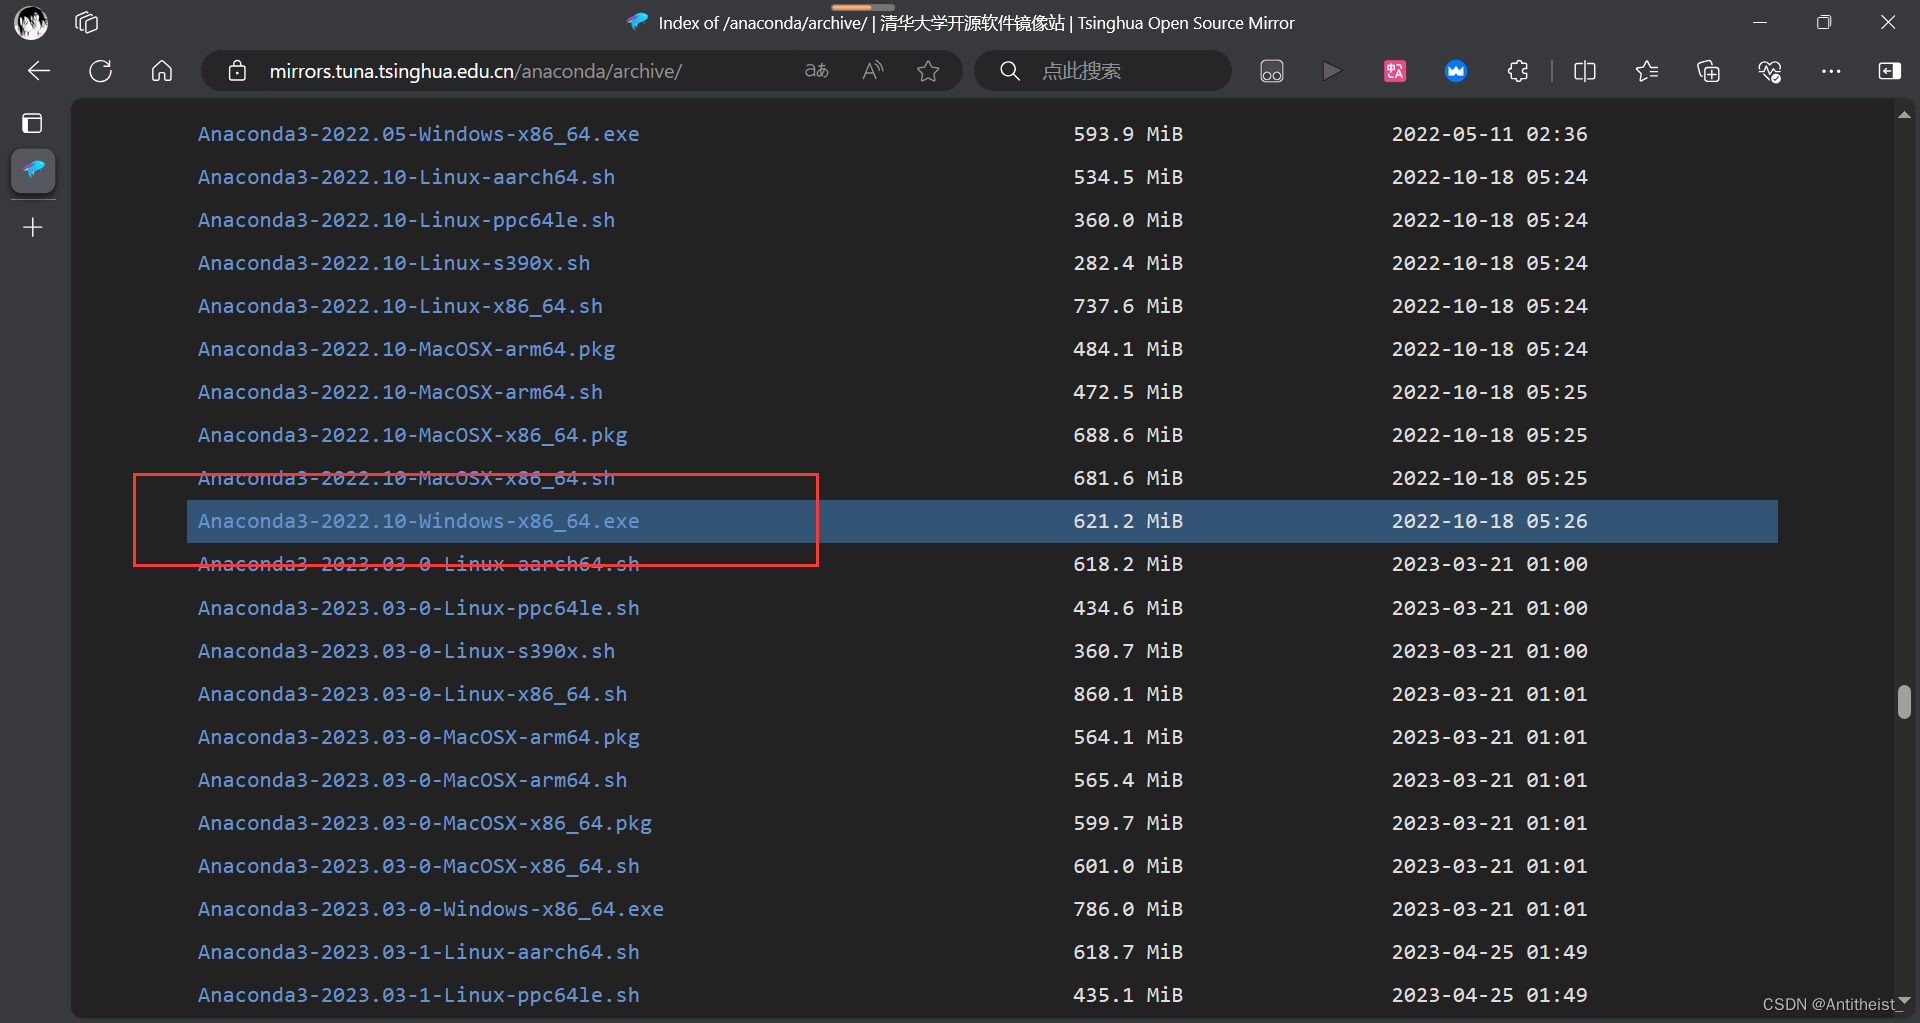Open Anaconda3-2023.03-0-Linux-x86_64.sh link
1920x1023 pixels.
[x=412, y=694]
